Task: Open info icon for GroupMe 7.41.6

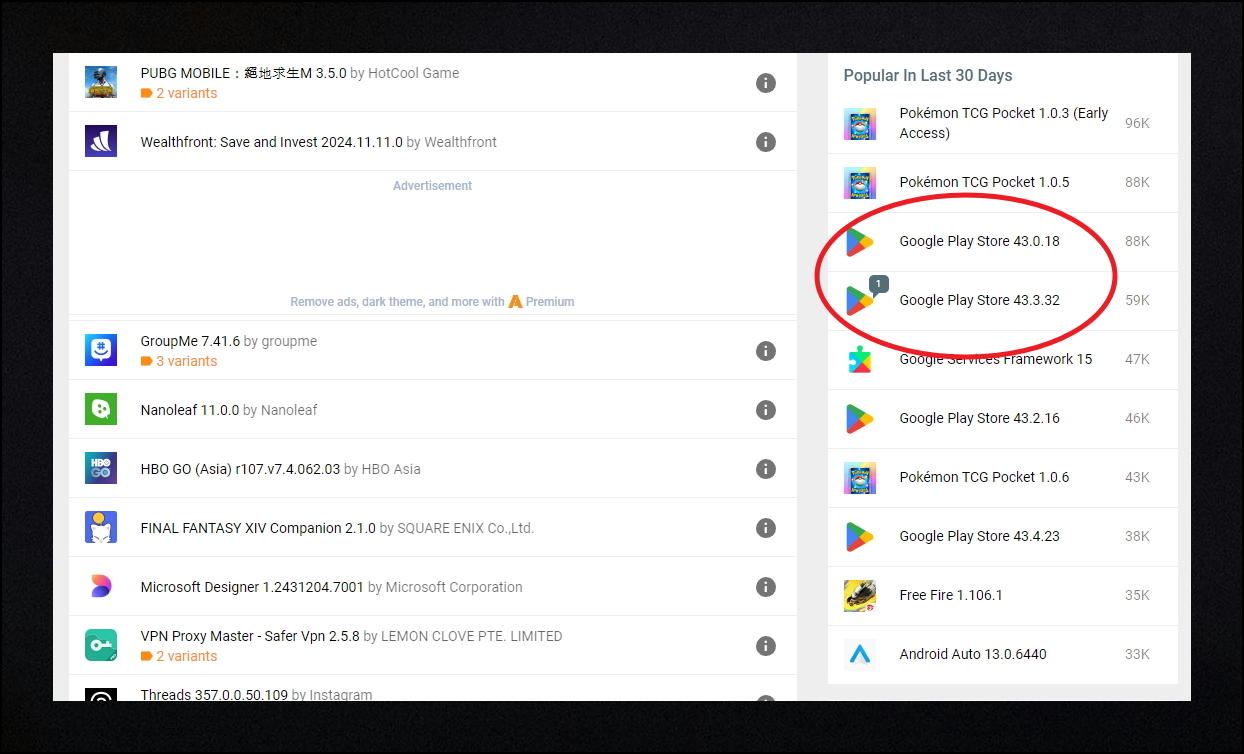Action: coord(766,351)
